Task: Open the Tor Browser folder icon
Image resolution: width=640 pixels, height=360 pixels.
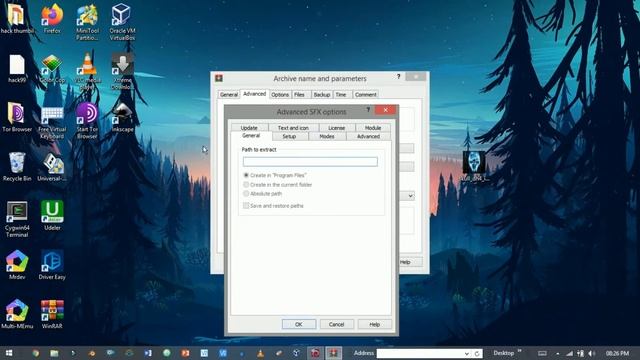Action: coord(17,118)
